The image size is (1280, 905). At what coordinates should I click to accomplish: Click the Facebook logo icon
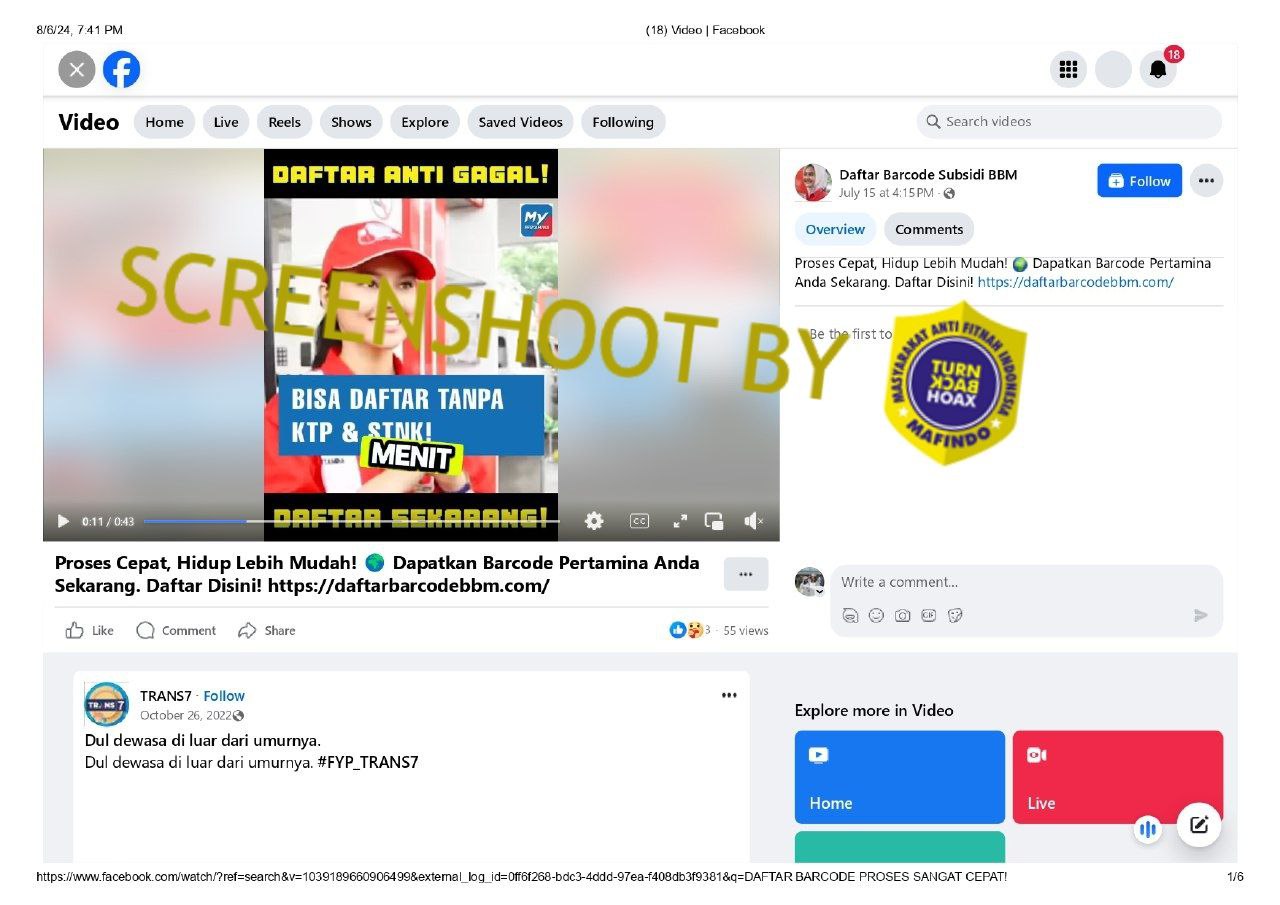[121, 70]
